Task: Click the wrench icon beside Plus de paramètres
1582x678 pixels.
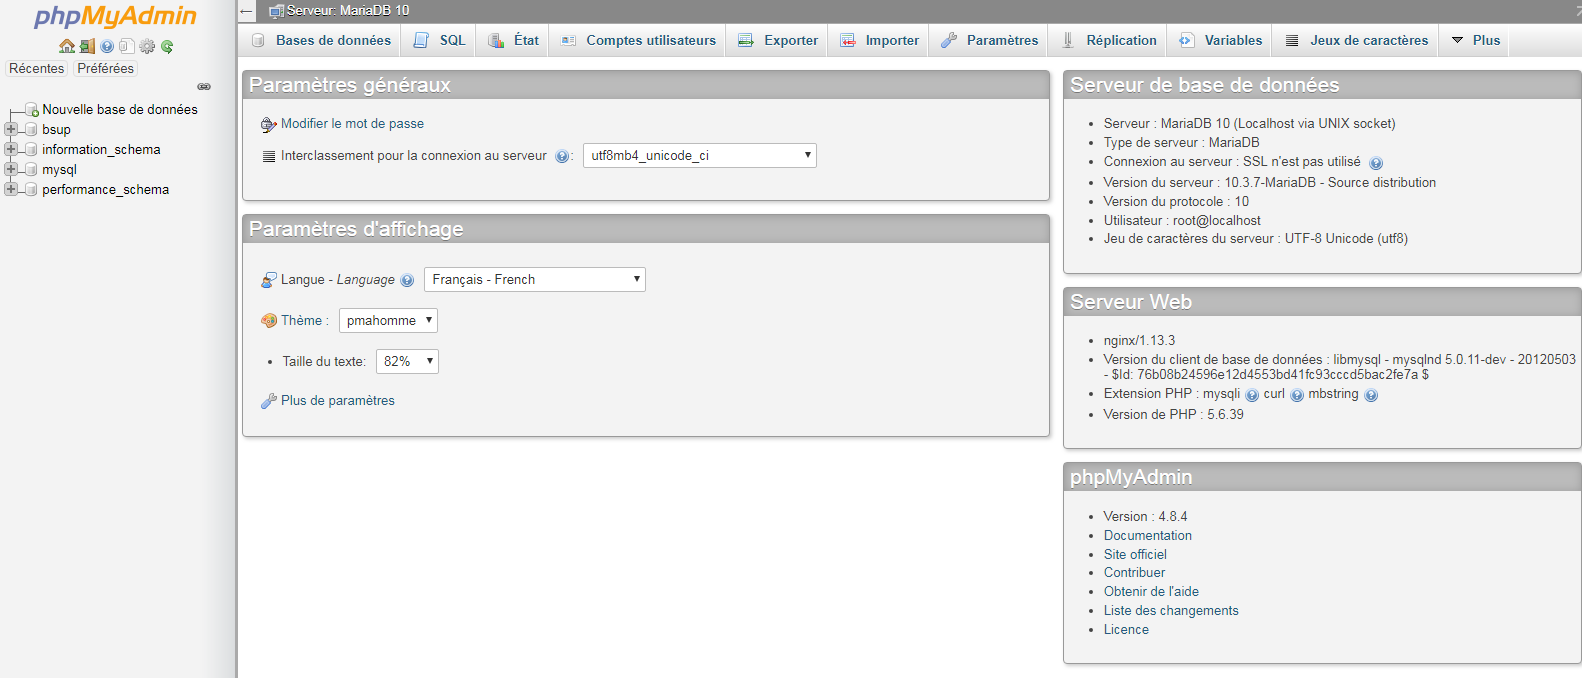Action: (x=268, y=401)
